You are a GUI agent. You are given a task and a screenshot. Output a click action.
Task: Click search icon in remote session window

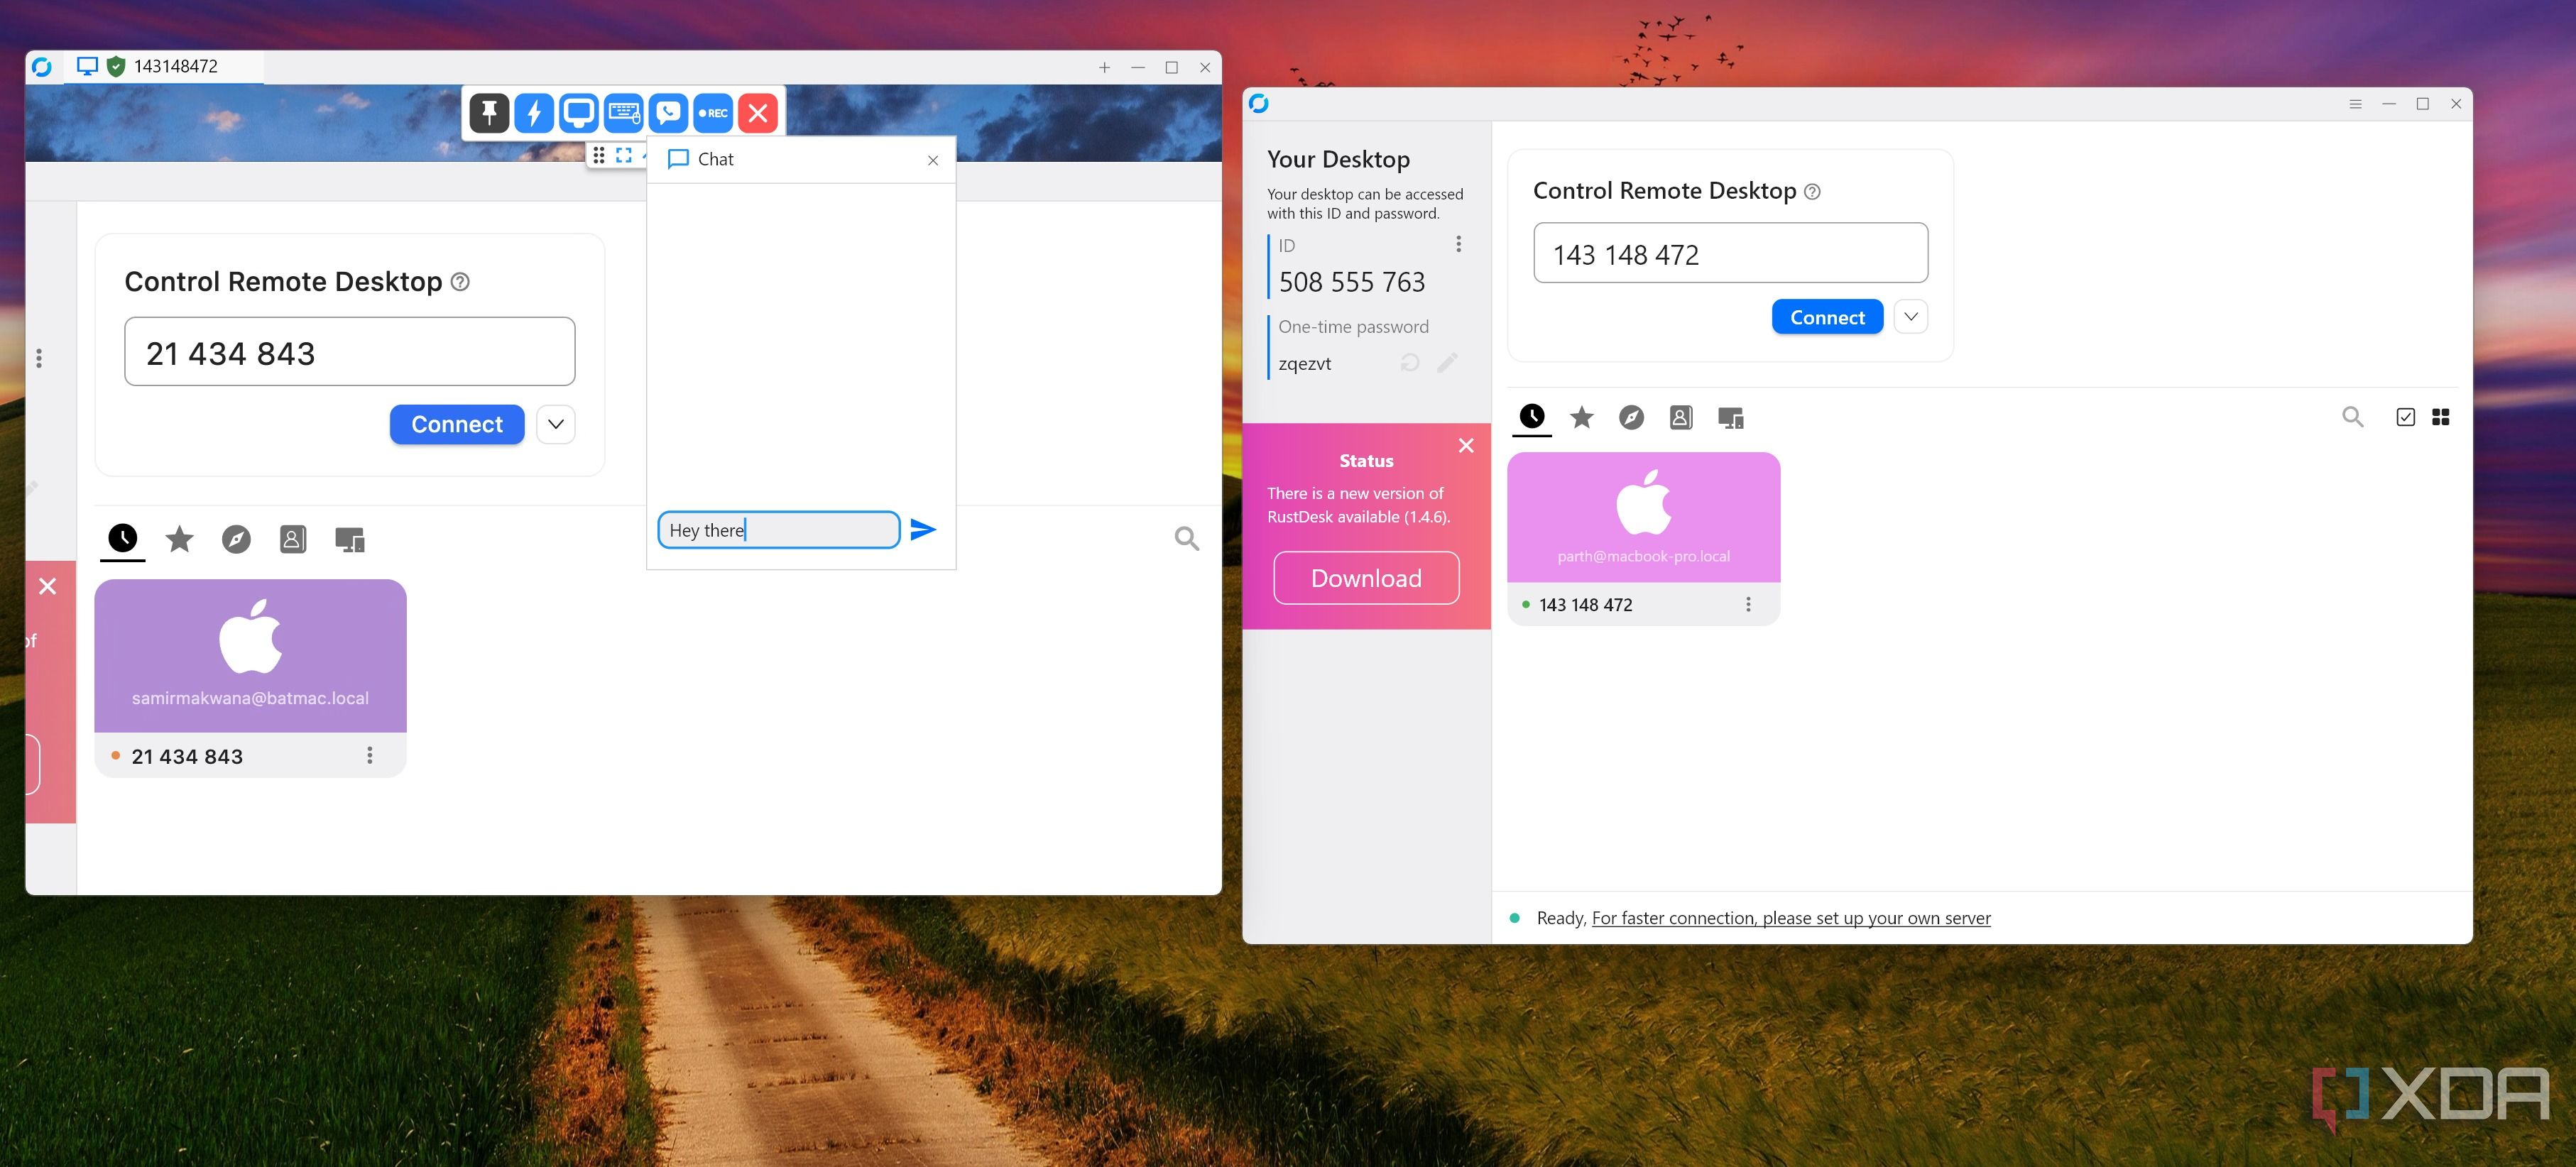tap(1187, 539)
